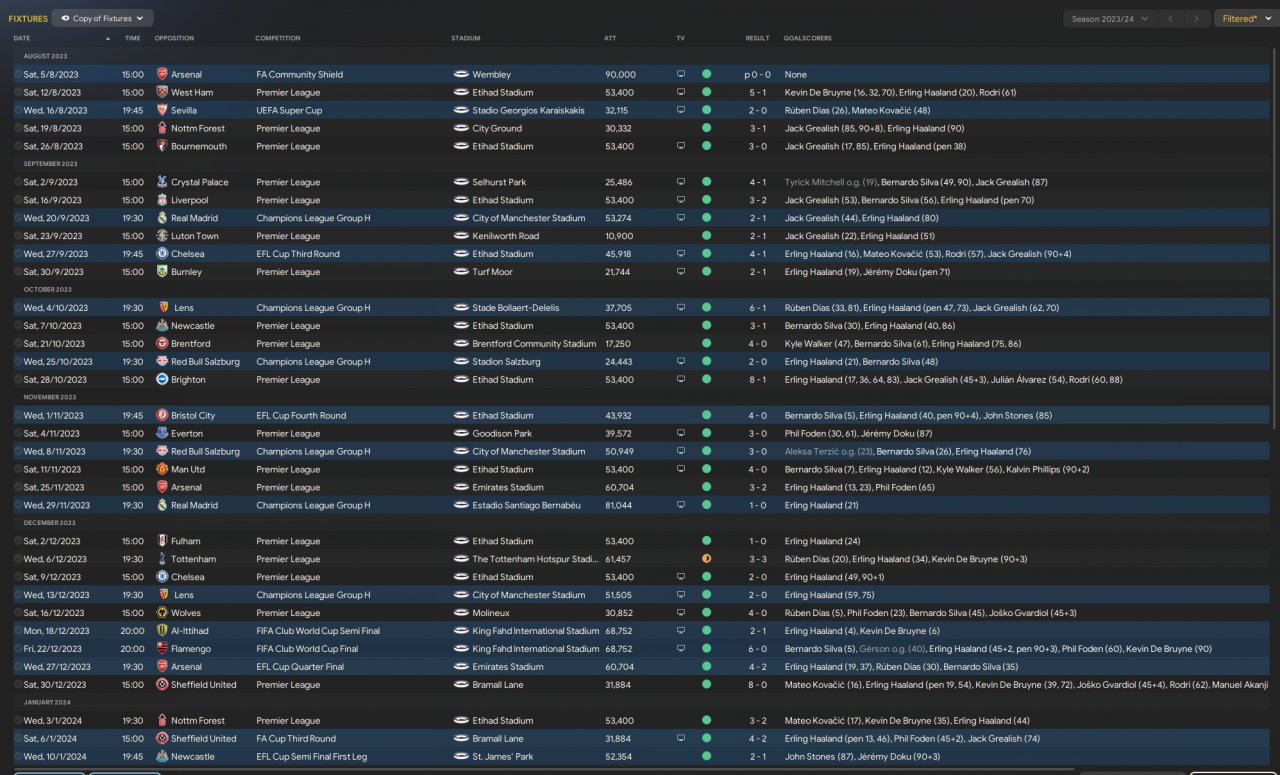The width and height of the screenshot is (1280, 775).
Task: Click the TV icon in the Man Utd row
Action: (681, 470)
